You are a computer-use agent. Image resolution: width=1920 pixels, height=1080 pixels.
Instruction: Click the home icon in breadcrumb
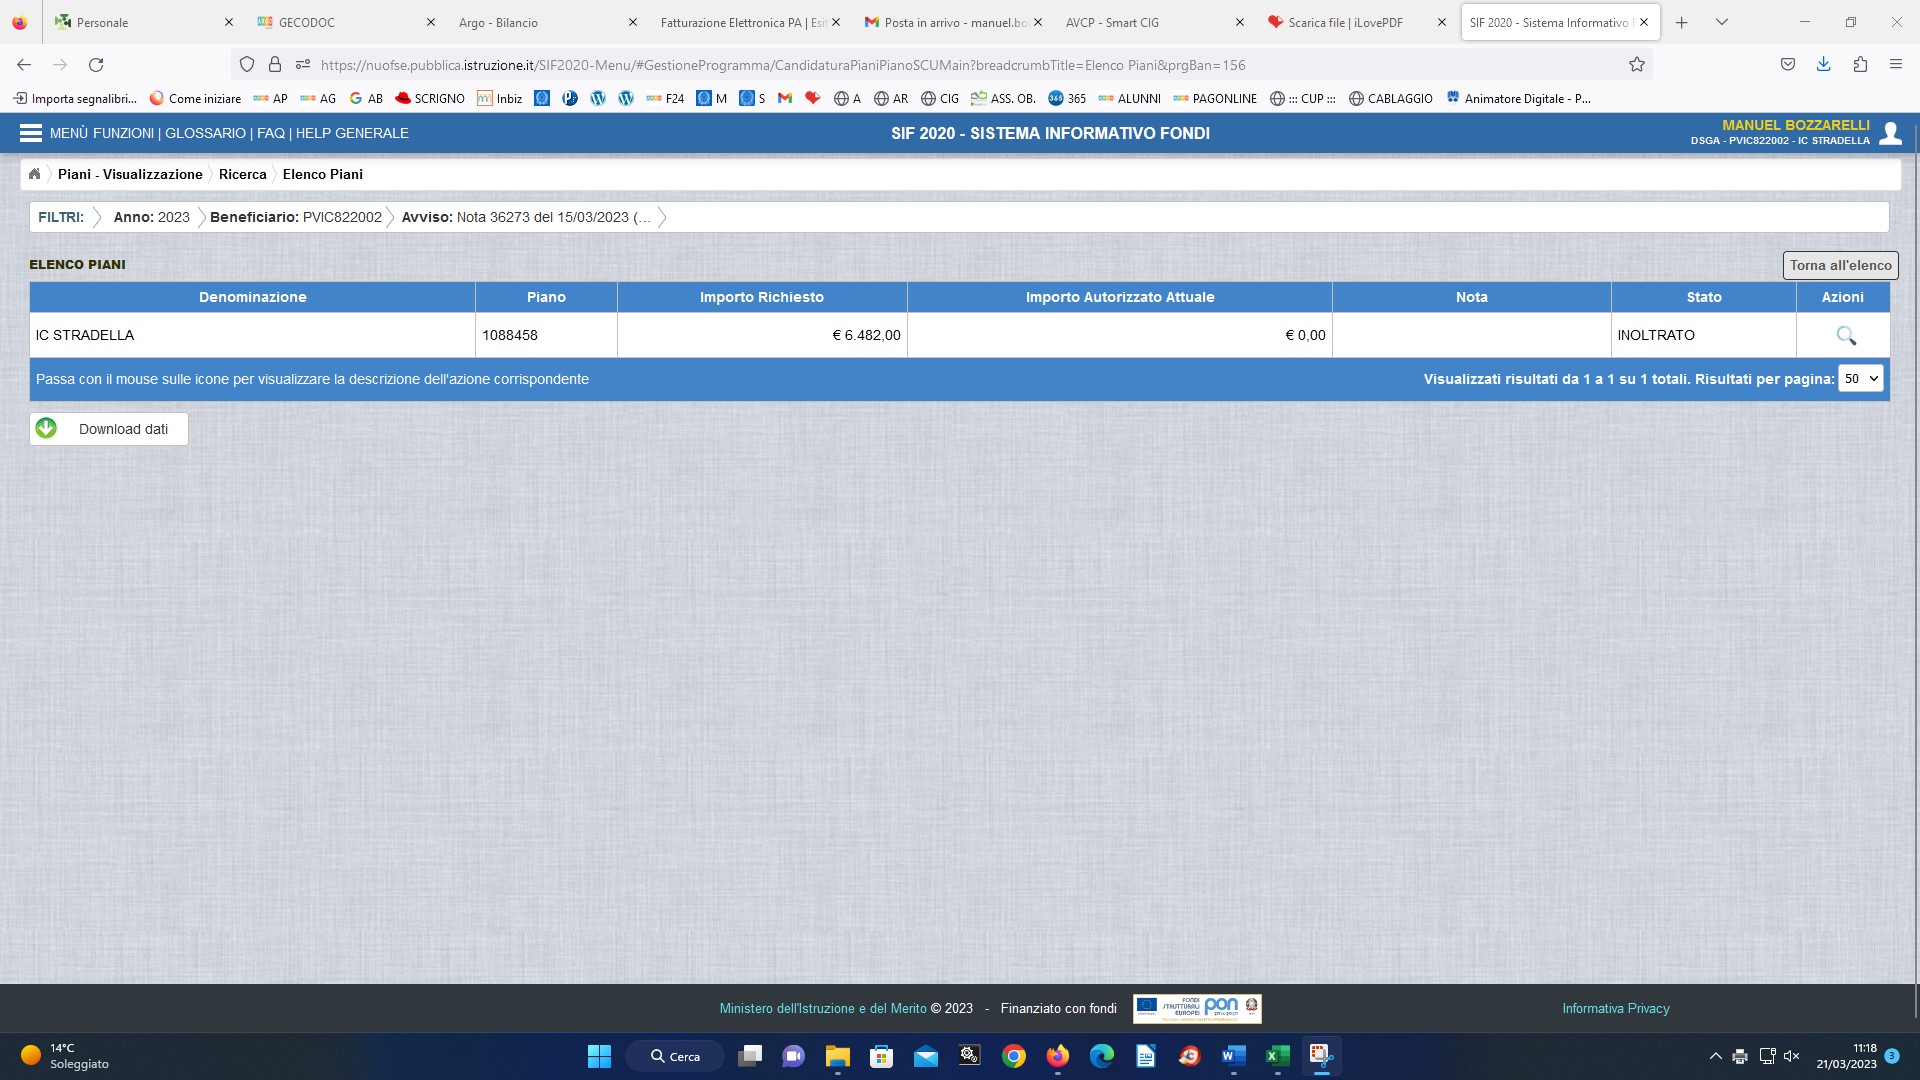click(35, 174)
